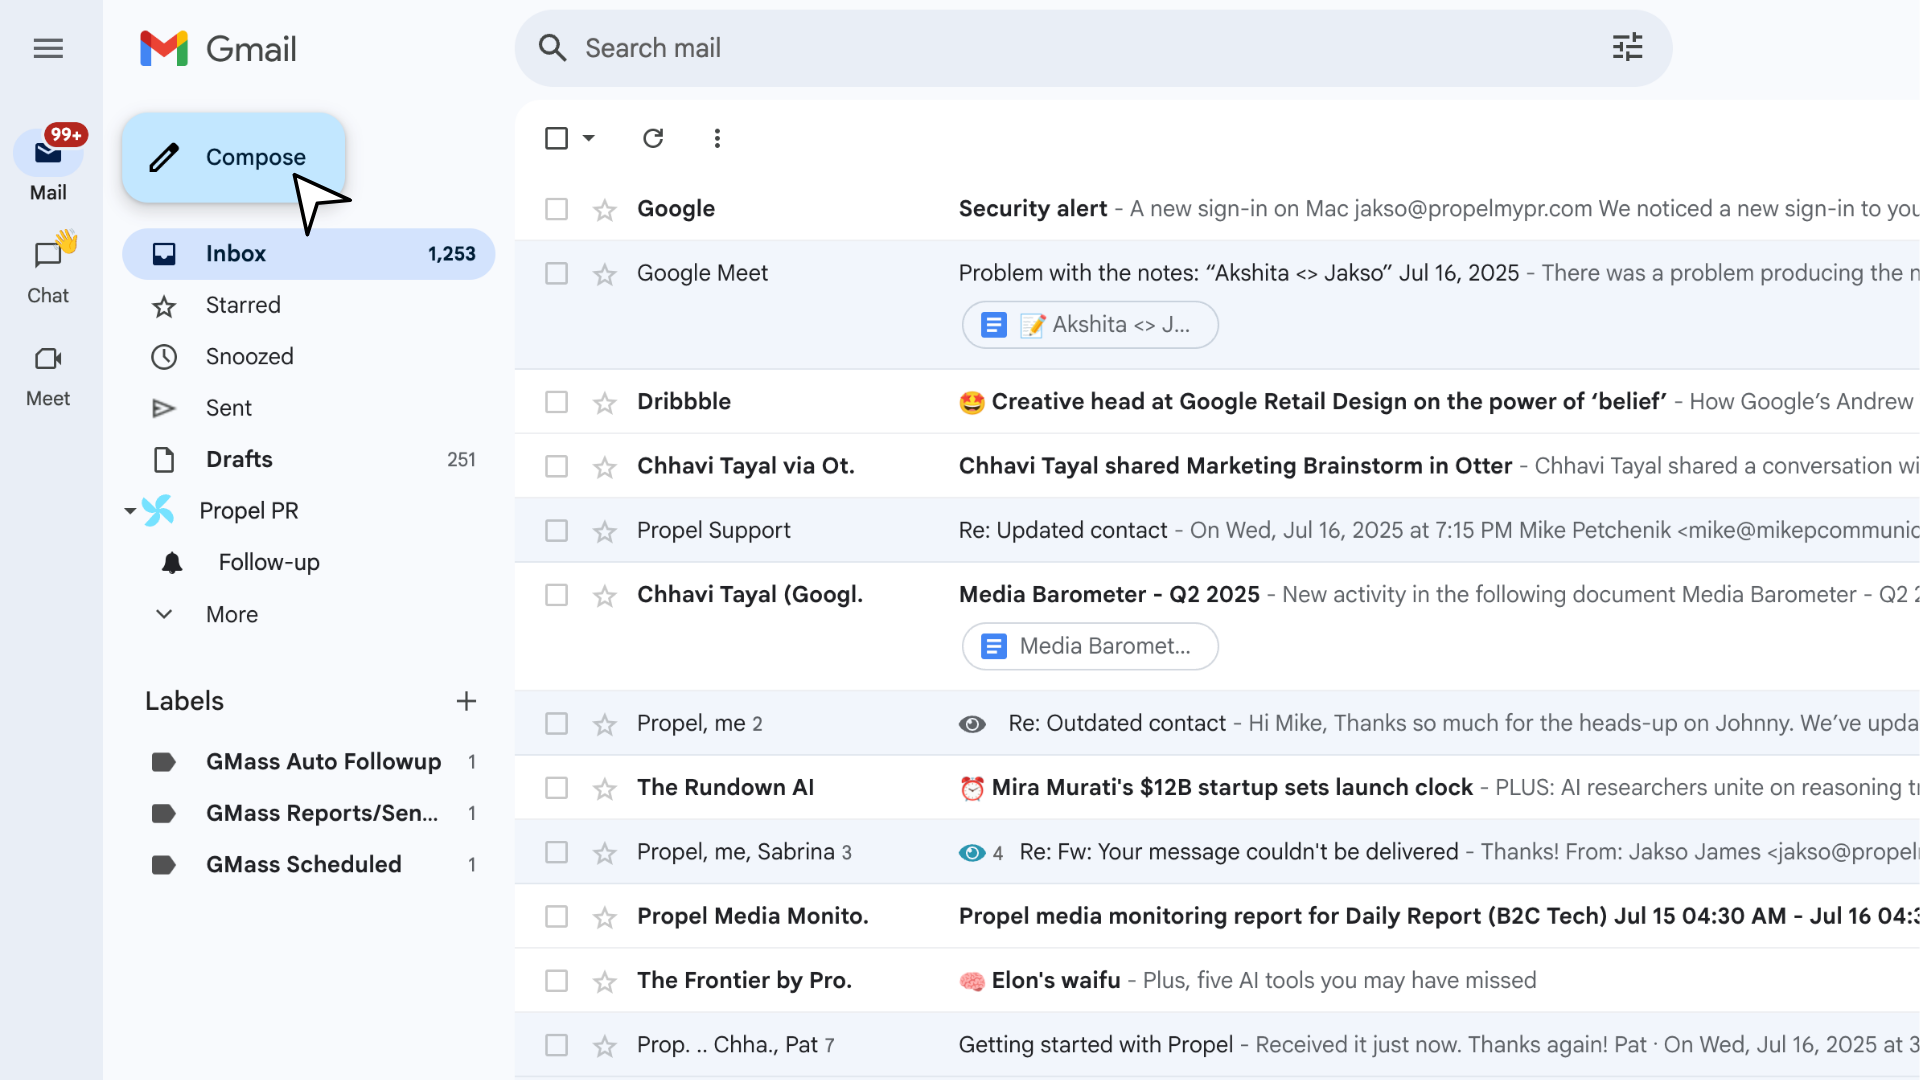Viewport: 1920px width, 1080px height.
Task: Select The Rundown AI email checkbox
Action: (556, 788)
